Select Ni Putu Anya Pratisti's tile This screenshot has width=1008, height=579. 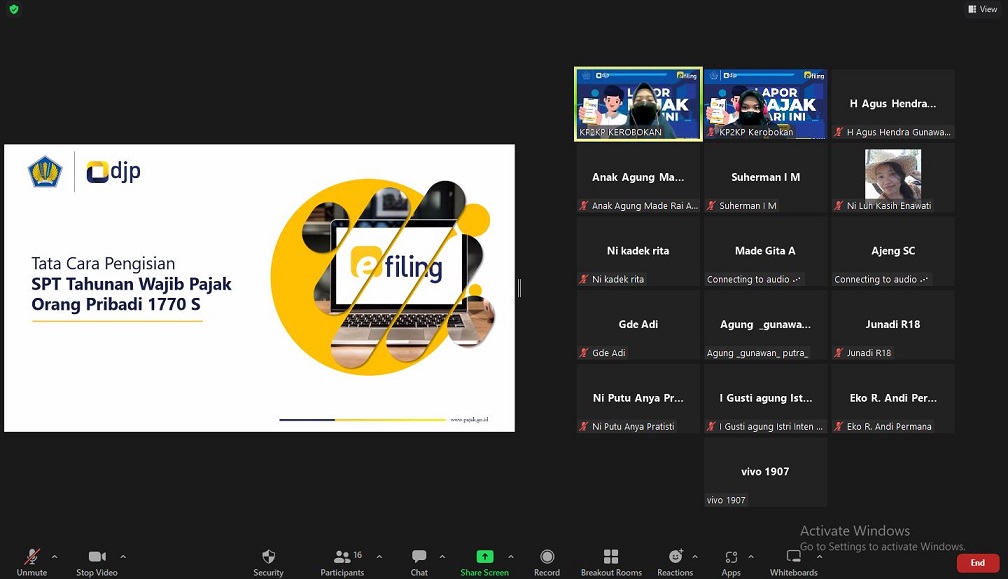pos(638,398)
